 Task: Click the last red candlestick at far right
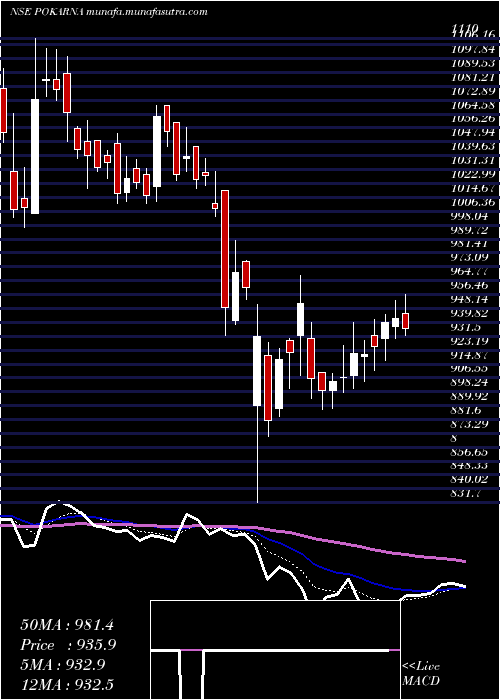tap(406, 321)
